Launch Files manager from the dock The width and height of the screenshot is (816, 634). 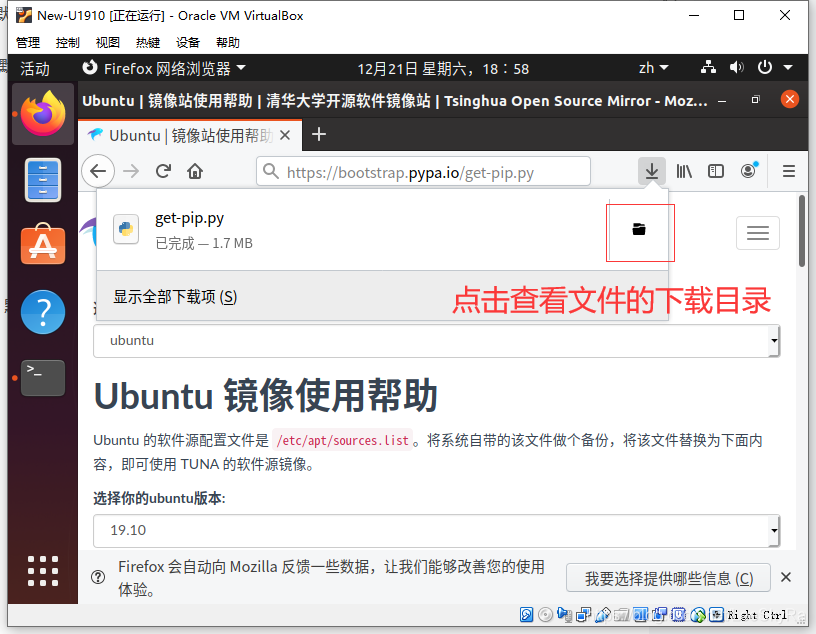[43, 180]
